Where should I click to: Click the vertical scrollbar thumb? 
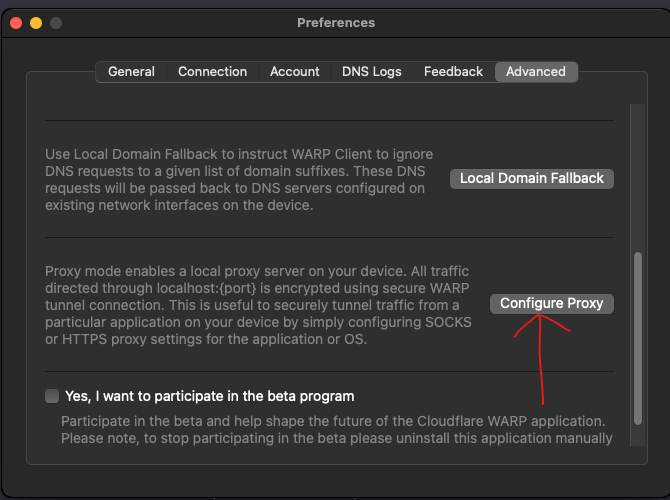tap(636, 345)
